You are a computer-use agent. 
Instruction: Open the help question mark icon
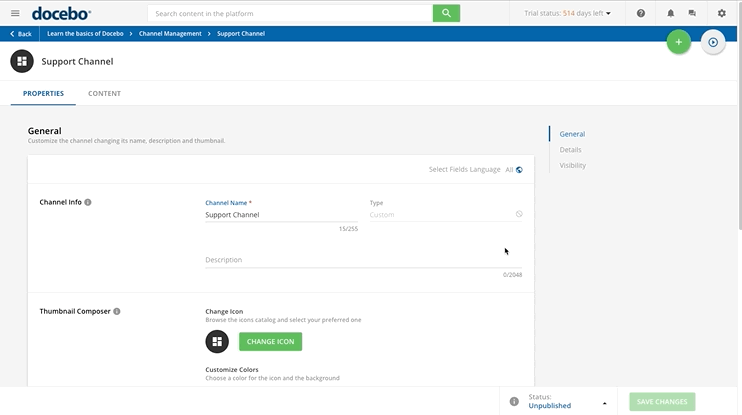coord(641,13)
